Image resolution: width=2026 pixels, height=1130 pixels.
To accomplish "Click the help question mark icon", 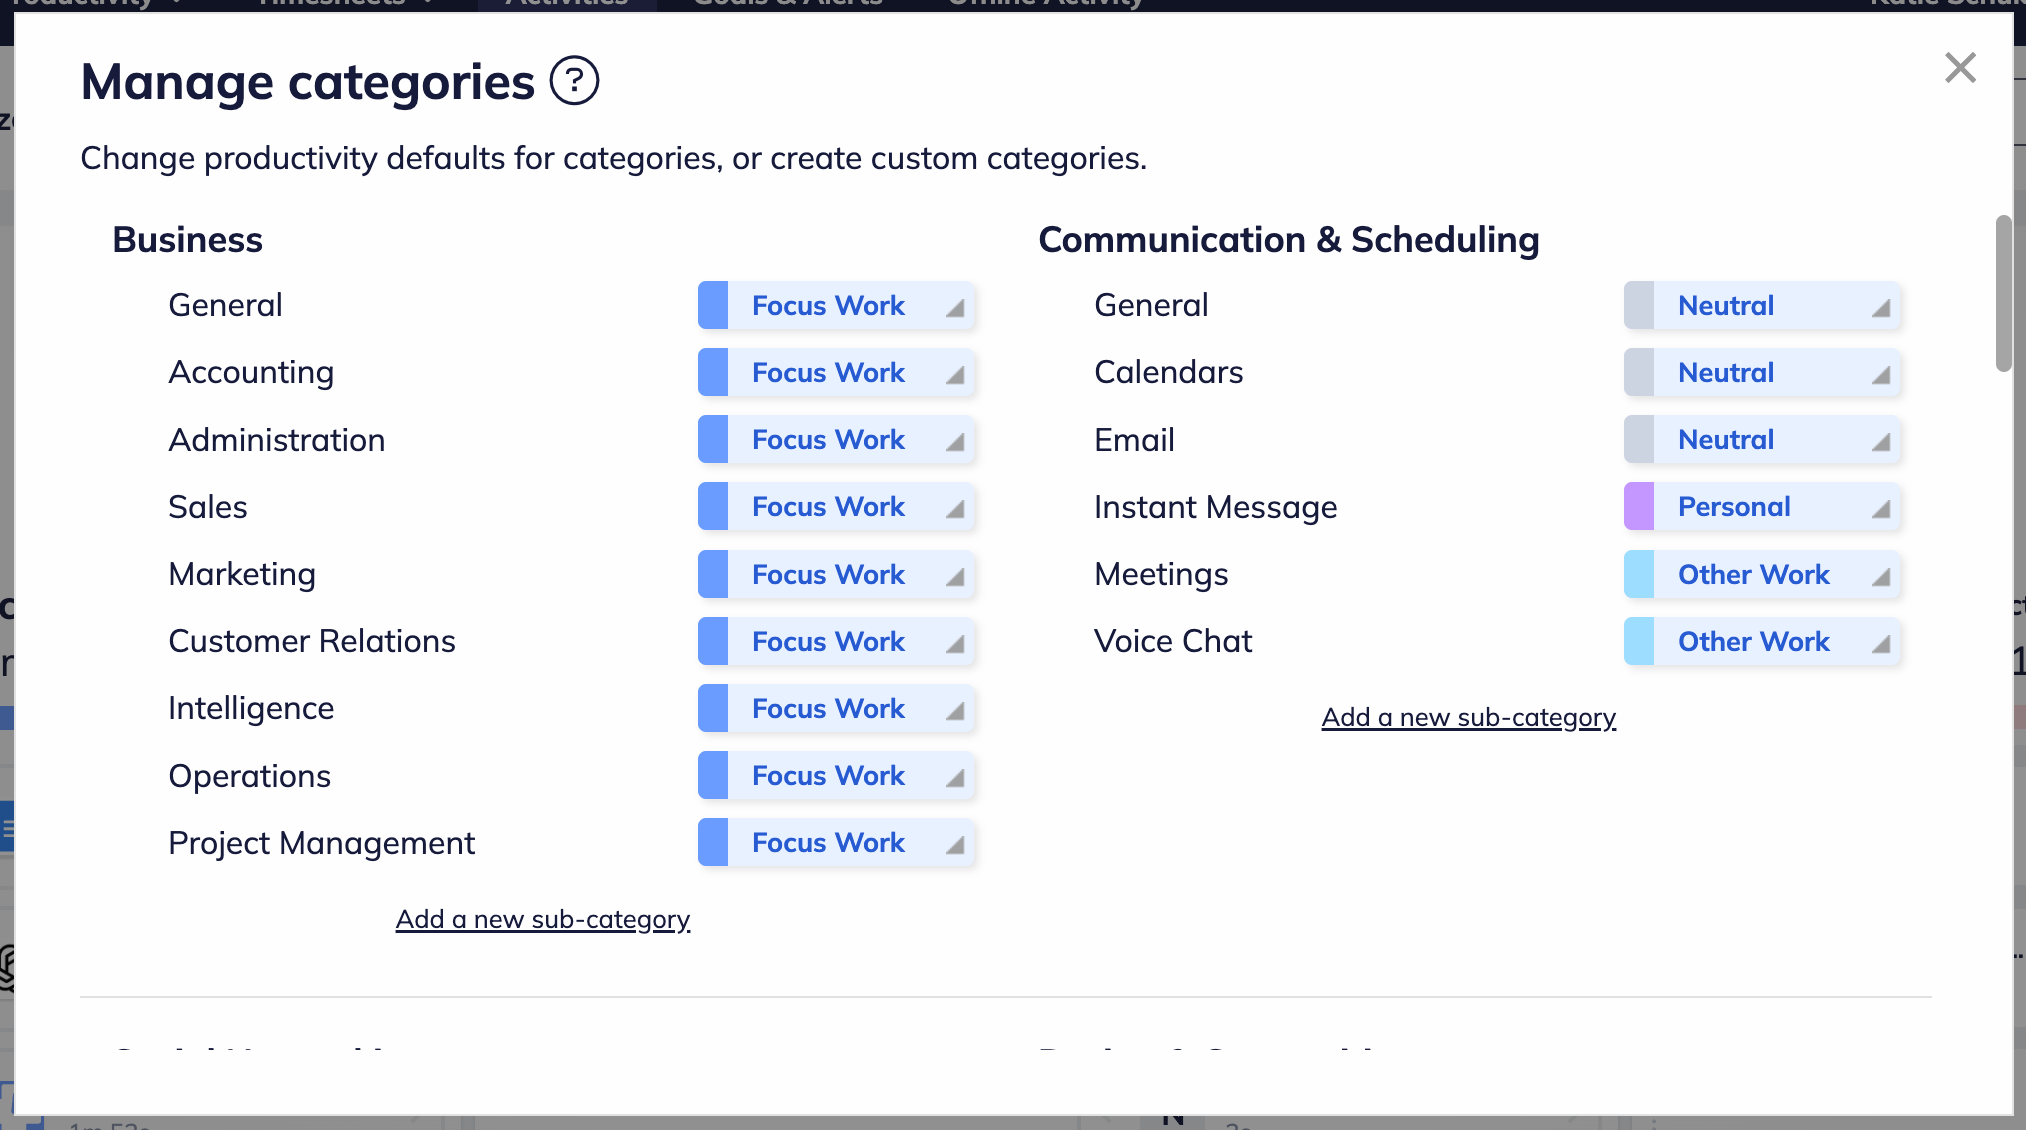I will 574,81.
